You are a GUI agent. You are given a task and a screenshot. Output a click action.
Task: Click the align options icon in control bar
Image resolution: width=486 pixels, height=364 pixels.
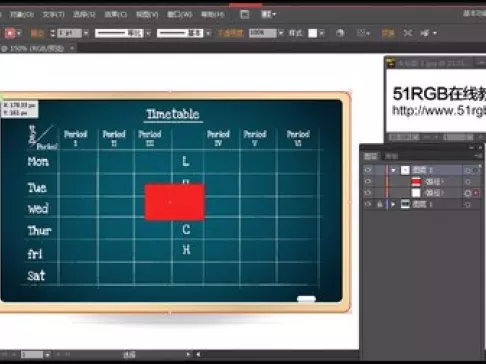(362, 33)
